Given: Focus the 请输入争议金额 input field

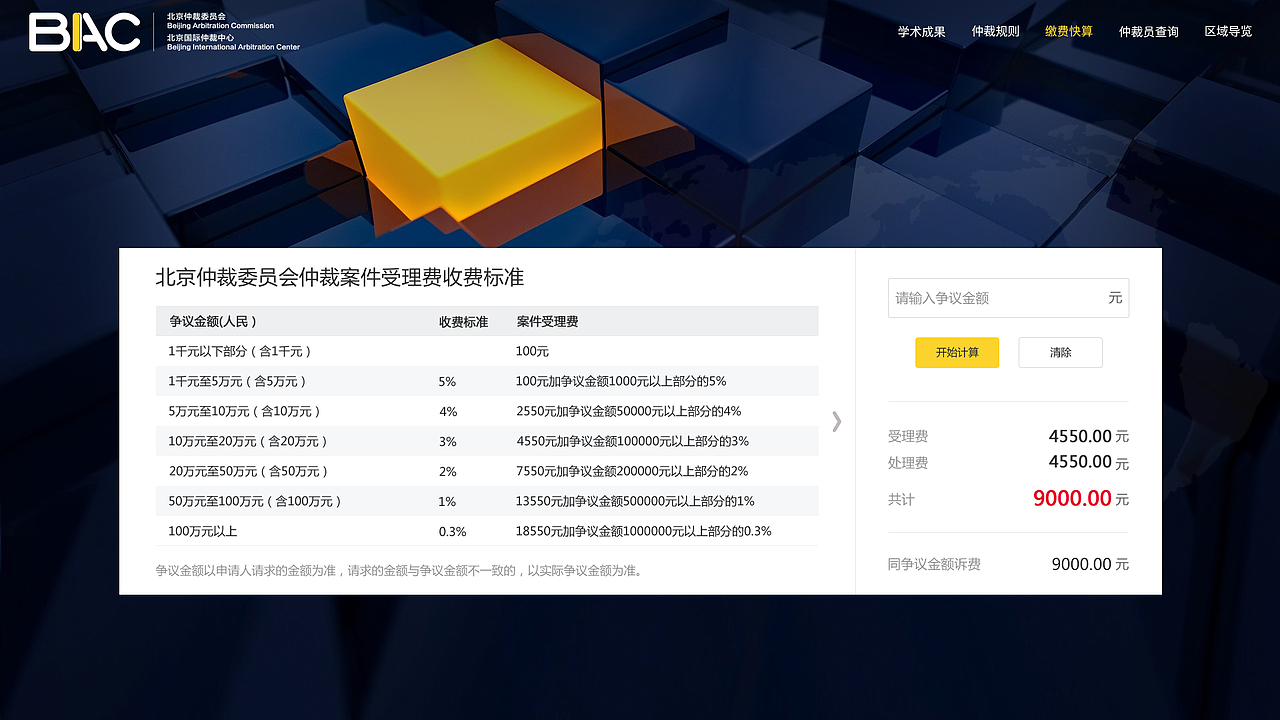Looking at the screenshot, I should pyautogui.click(x=1008, y=298).
